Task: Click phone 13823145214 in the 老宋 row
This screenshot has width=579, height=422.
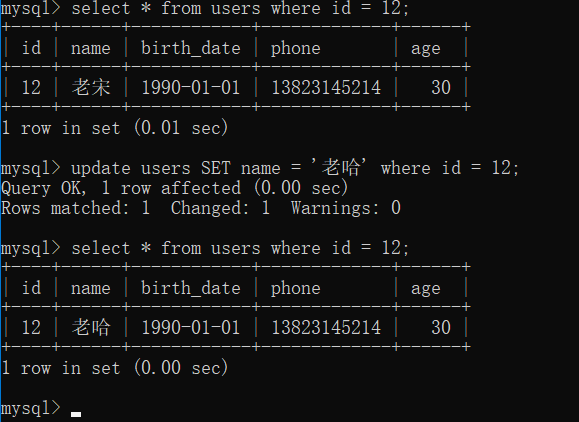Action: tap(326, 88)
